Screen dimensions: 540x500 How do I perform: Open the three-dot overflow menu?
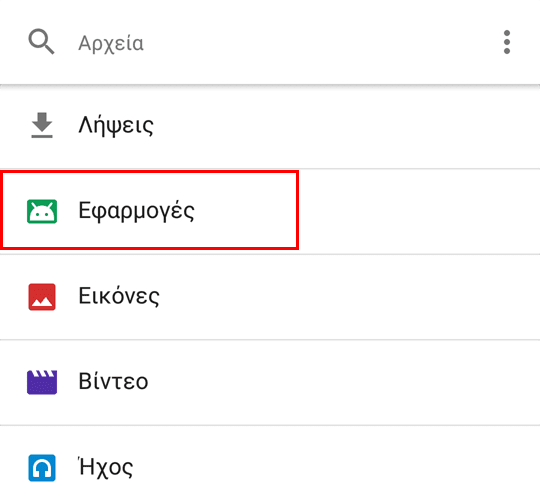click(507, 42)
